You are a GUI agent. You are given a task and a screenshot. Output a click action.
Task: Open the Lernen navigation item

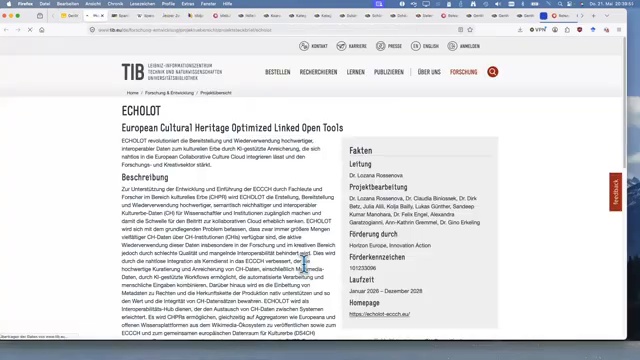pyautogui.click(x=356, y=72)
